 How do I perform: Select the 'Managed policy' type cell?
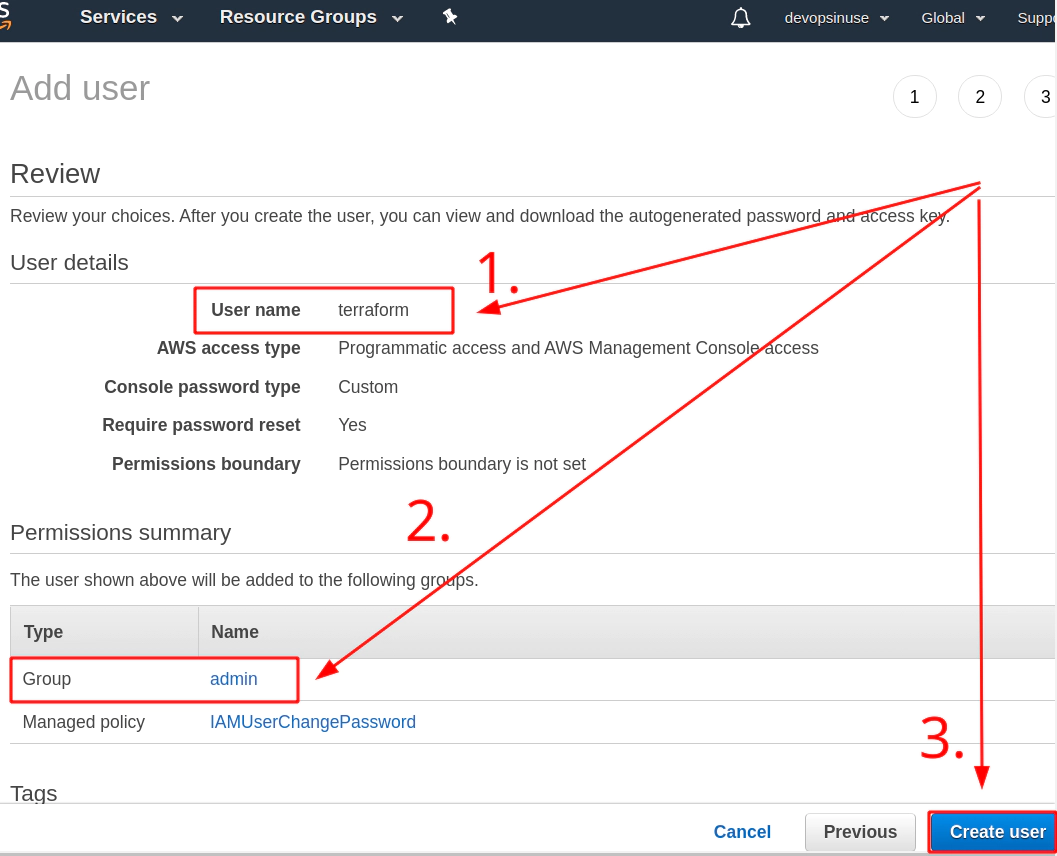[x=84, y=722]
